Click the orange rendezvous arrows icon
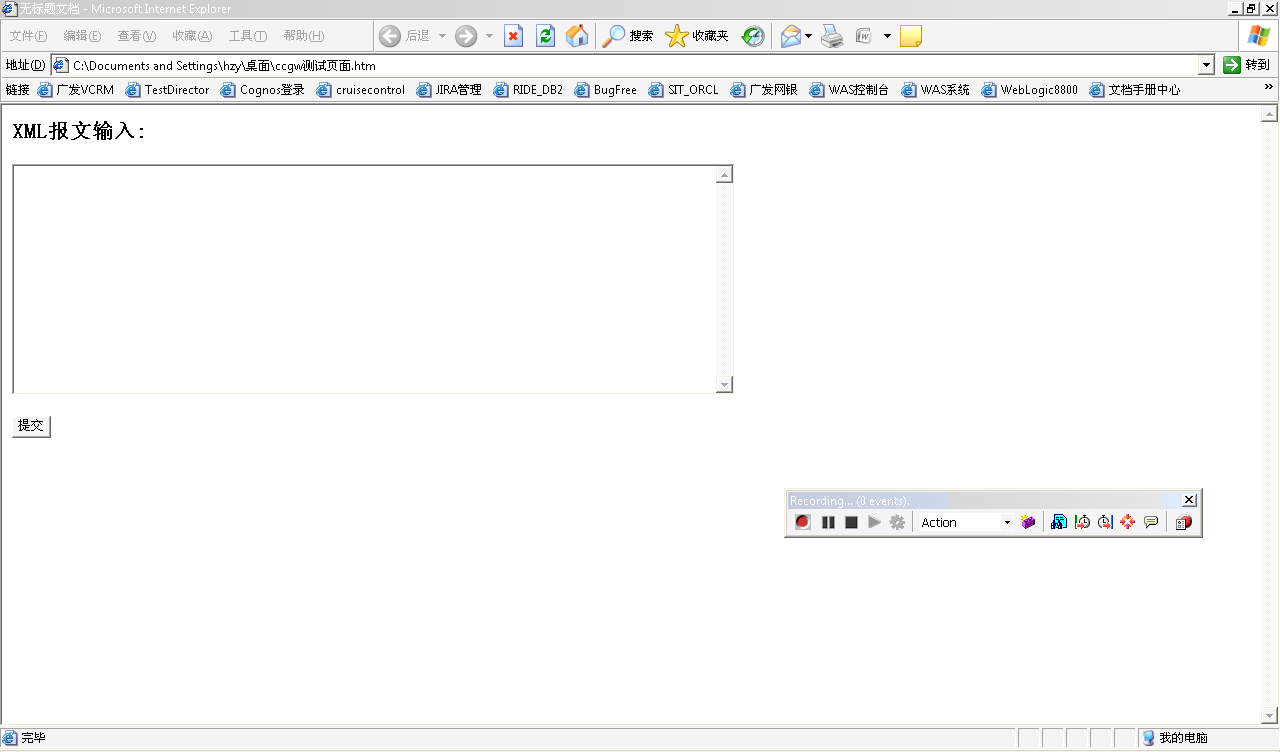This screenshot has width=1280, height=752. [x=1128, y=522]
